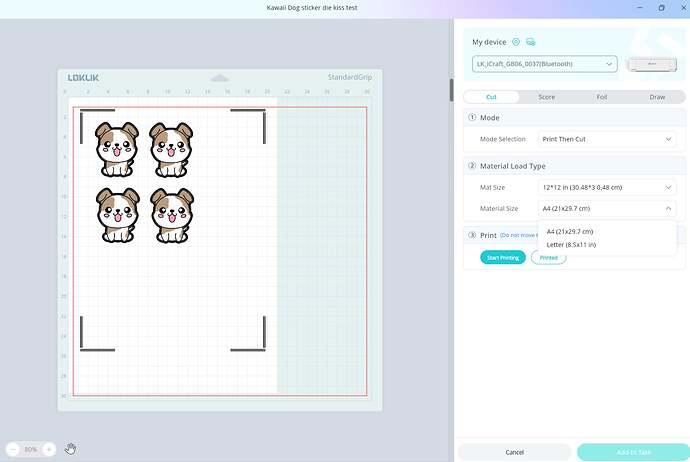The image size is (690, 462).
Task: Switch to the Cut tab
Action: pyautogui.click(x=491, y=97)
